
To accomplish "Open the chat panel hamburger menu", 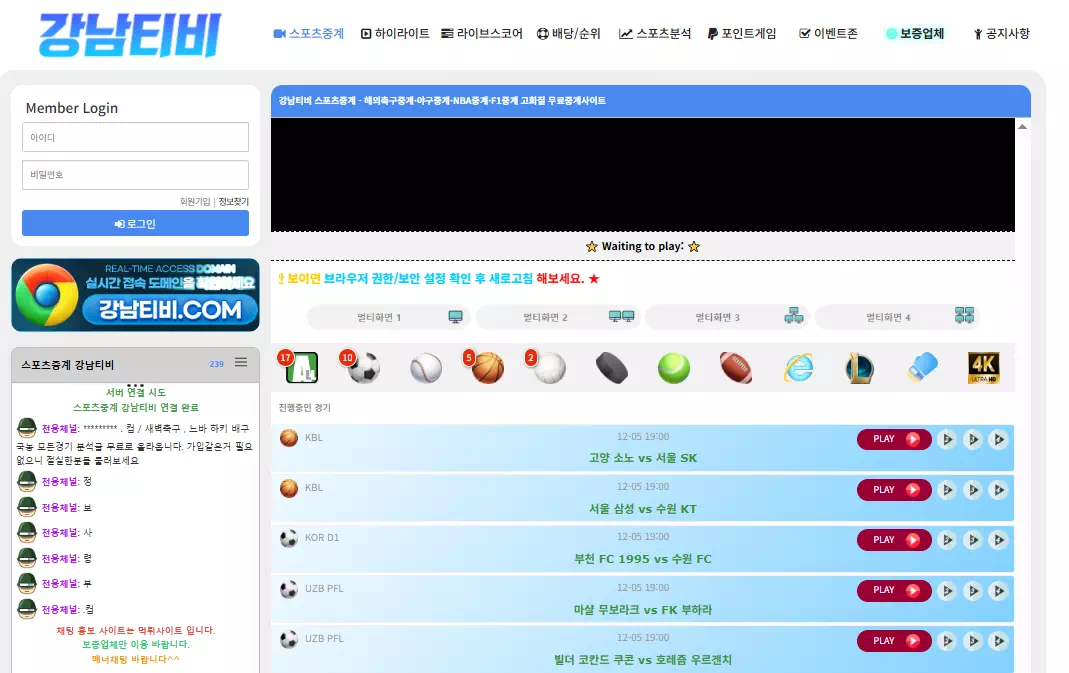I will point(241,362).
